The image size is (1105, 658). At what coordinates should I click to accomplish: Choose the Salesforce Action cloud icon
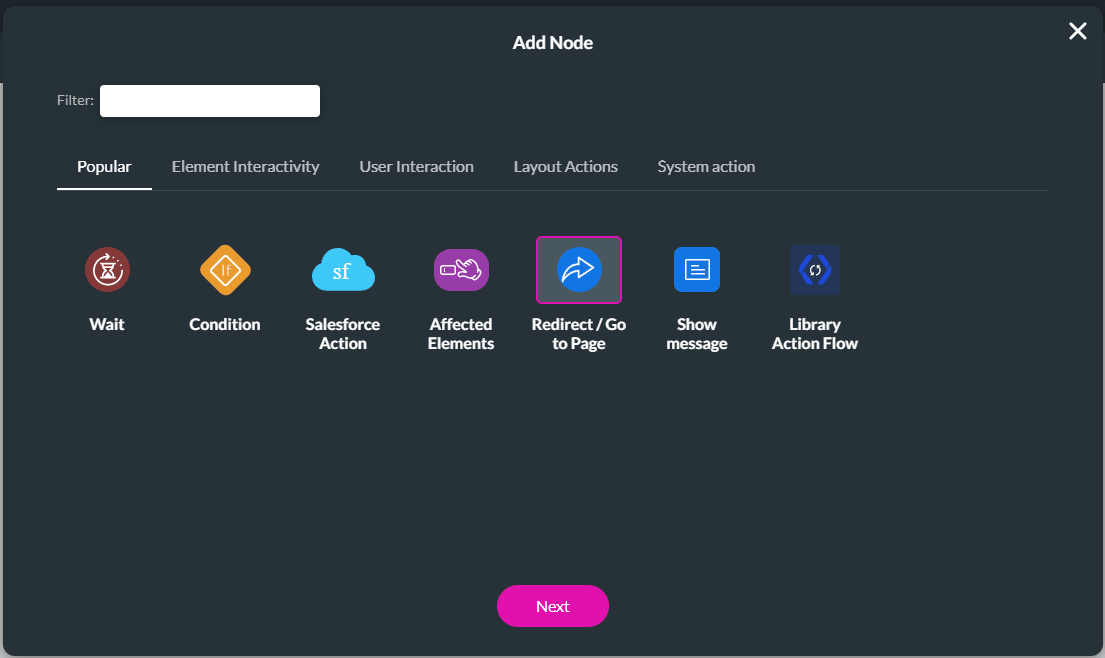343,269
